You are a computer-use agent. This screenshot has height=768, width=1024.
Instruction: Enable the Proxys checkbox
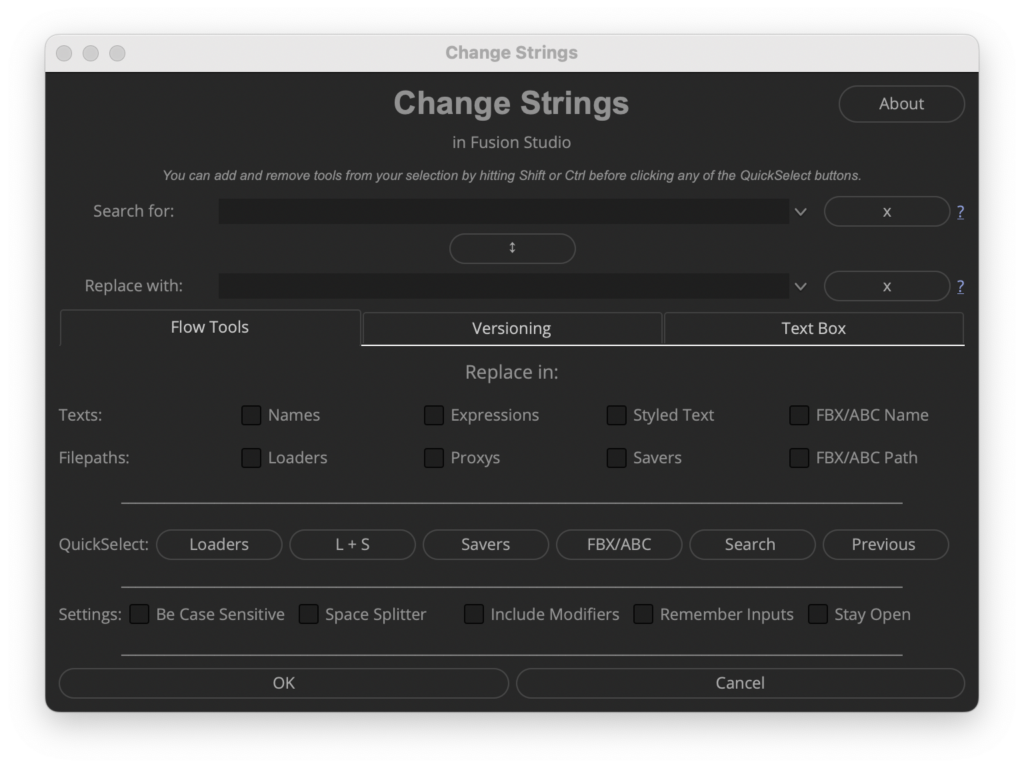click(434, 458)
